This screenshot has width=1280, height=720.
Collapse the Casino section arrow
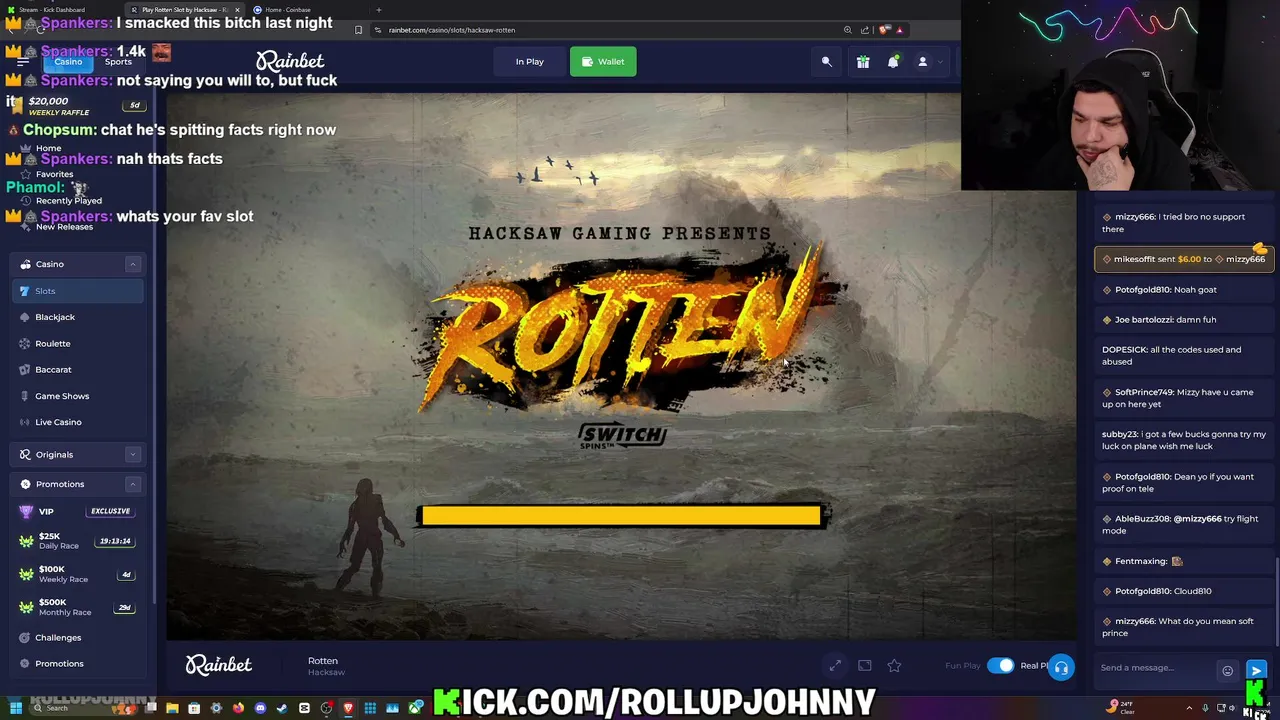point(132,264)
